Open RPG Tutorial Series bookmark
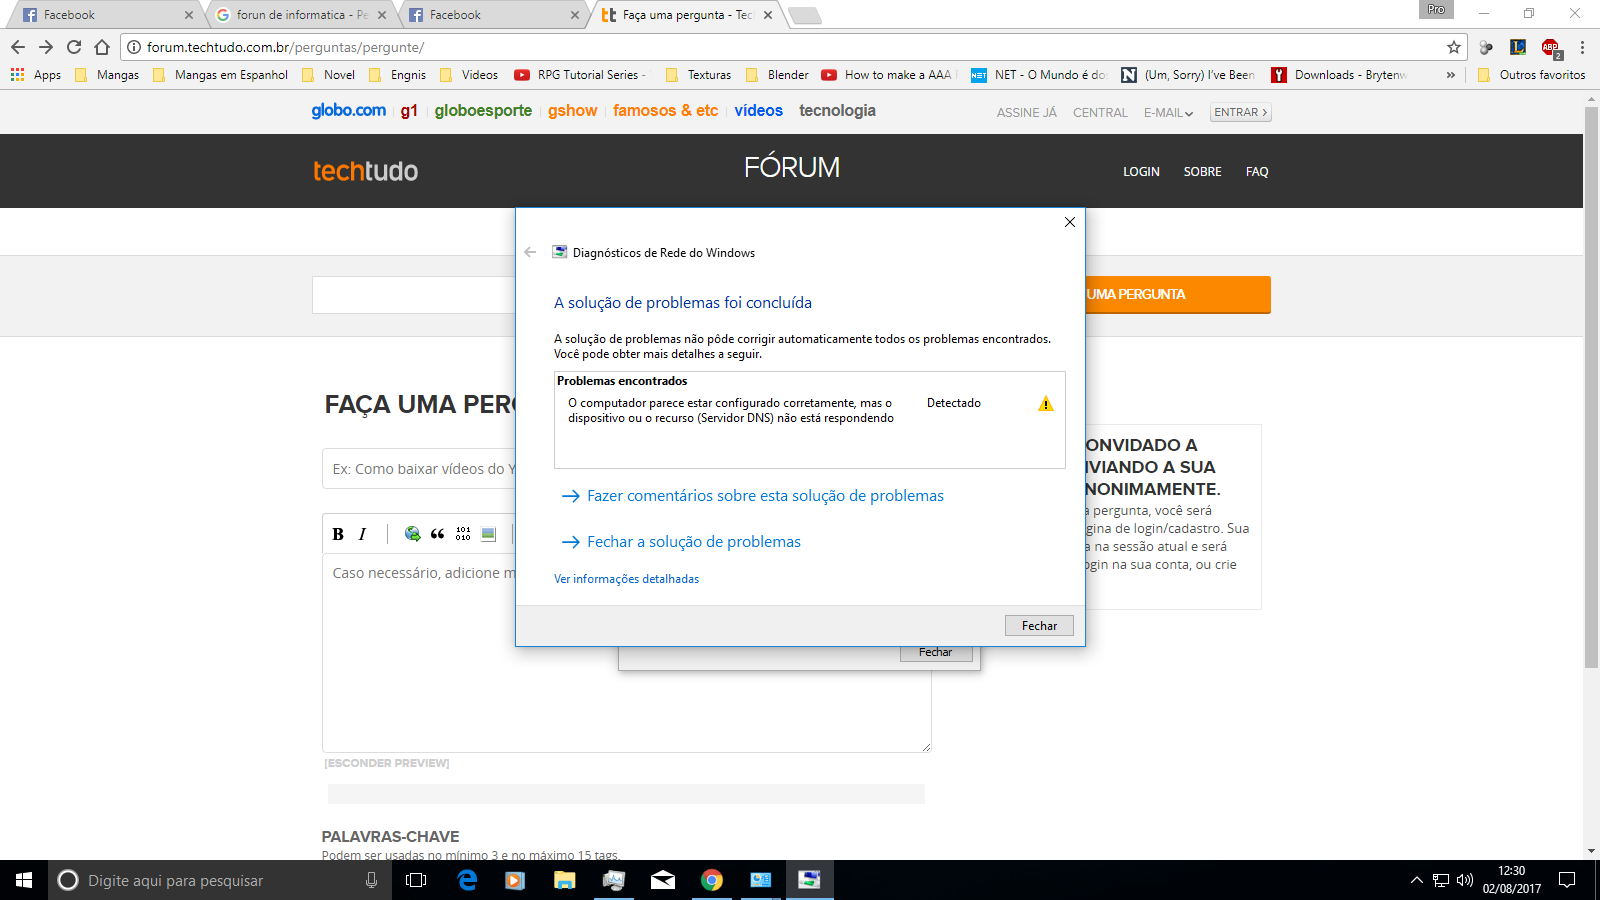The image size is (1600, 900). pos(580,75)
